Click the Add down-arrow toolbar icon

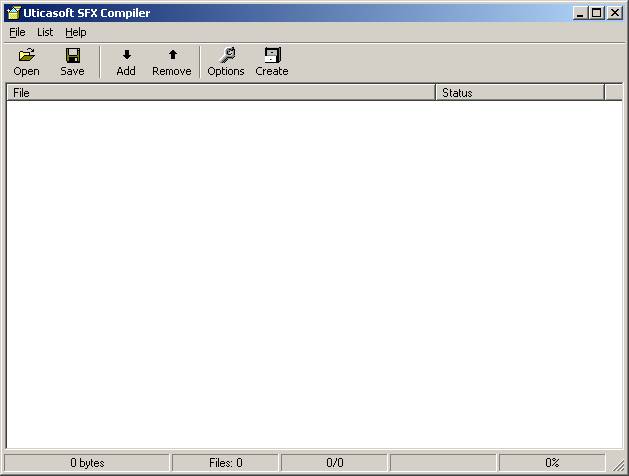tap(126, 56)
